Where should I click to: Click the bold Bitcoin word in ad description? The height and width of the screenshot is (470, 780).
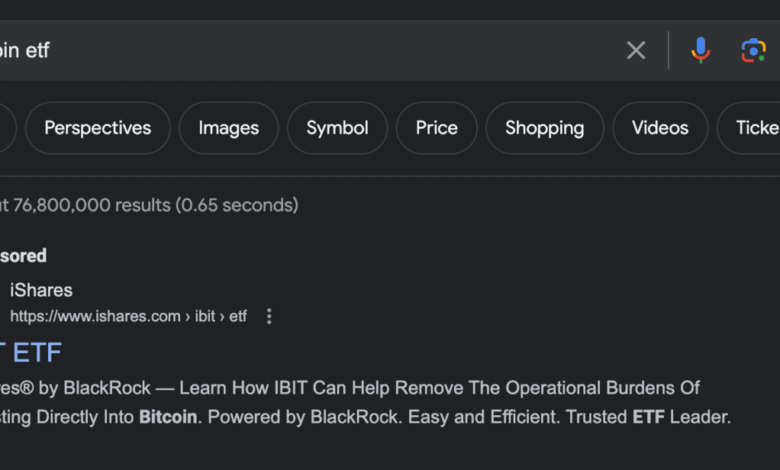[168, 417]
